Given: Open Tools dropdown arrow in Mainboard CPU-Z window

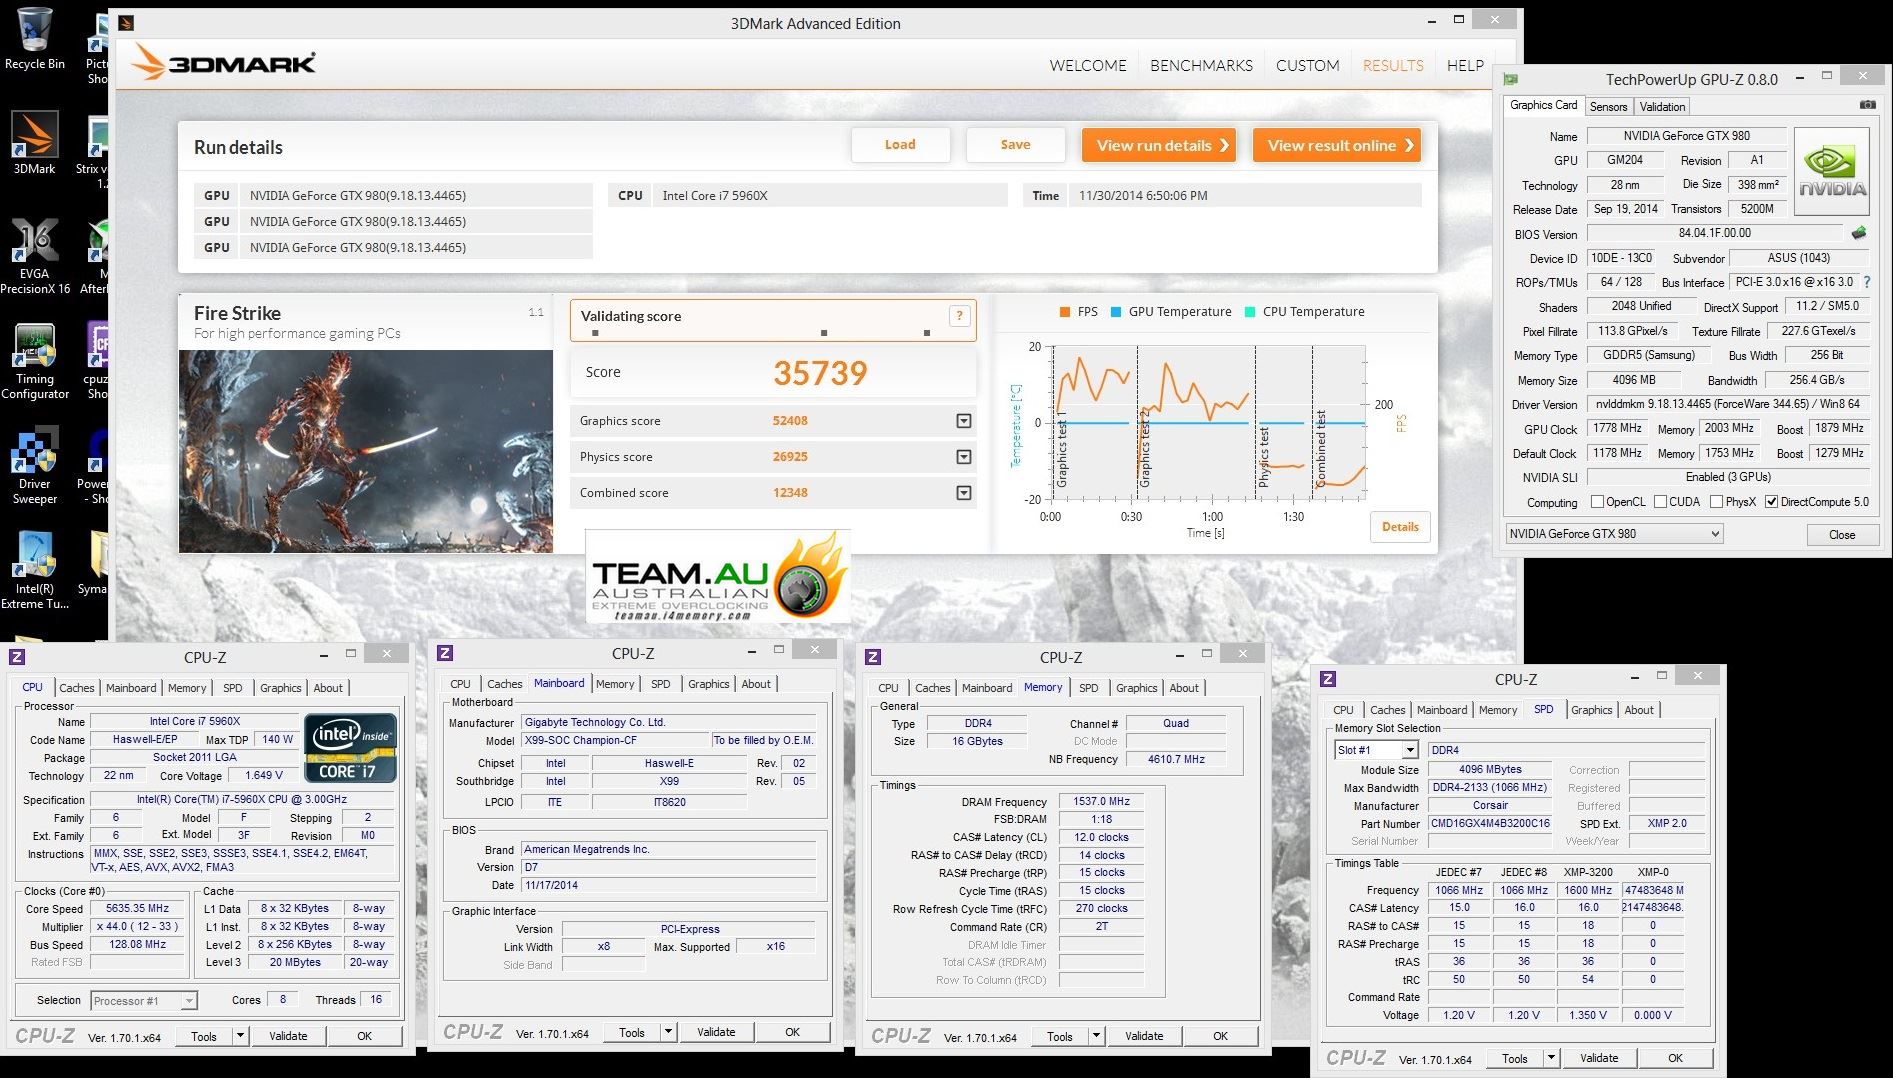Looking at the screenshot, I should 668,1032.
